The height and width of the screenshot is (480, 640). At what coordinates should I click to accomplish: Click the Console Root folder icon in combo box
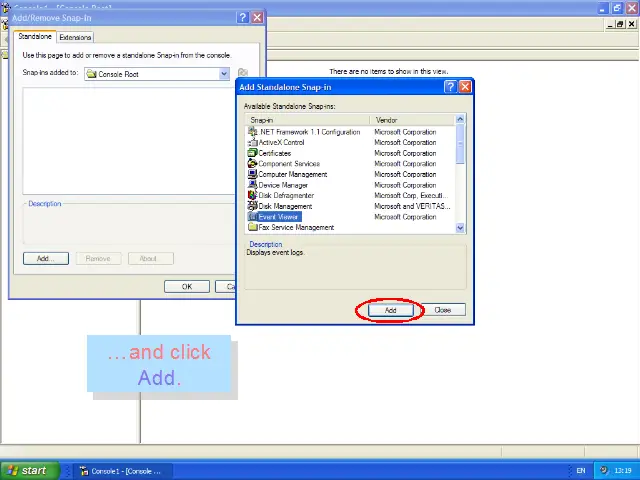91,74
